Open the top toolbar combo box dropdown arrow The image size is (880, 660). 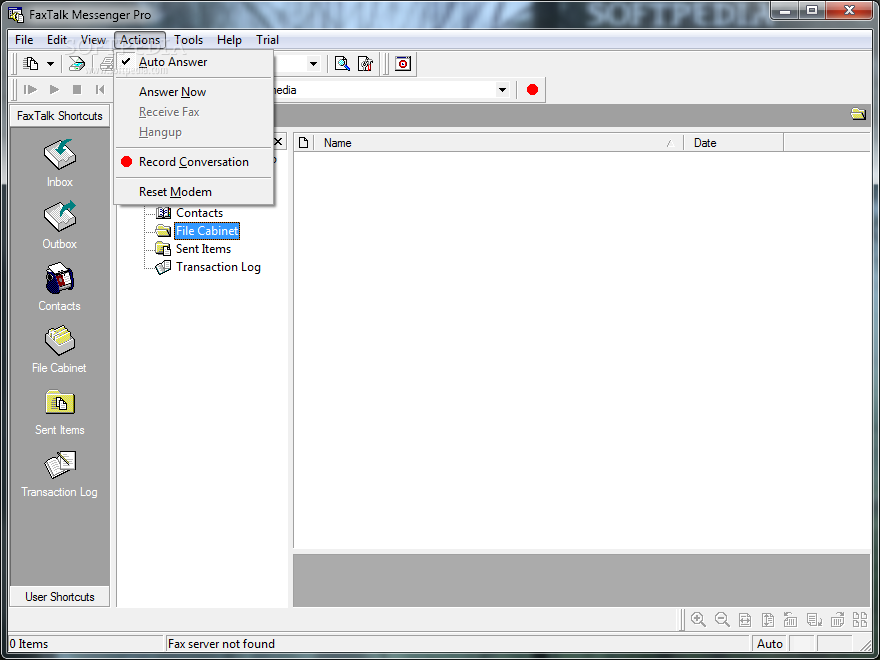tap(313, 63)
